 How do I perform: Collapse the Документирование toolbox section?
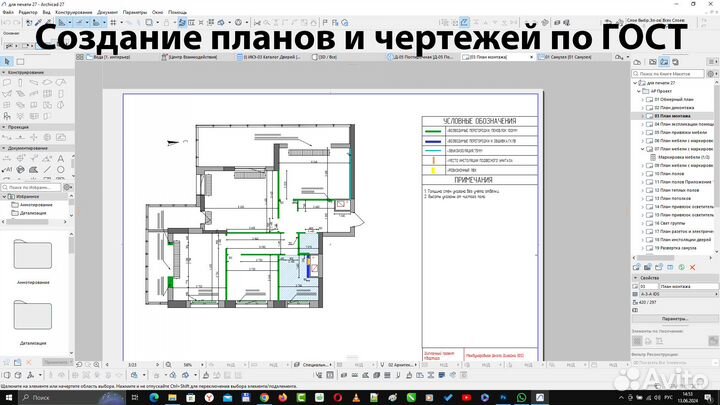[x=4, y=148]
